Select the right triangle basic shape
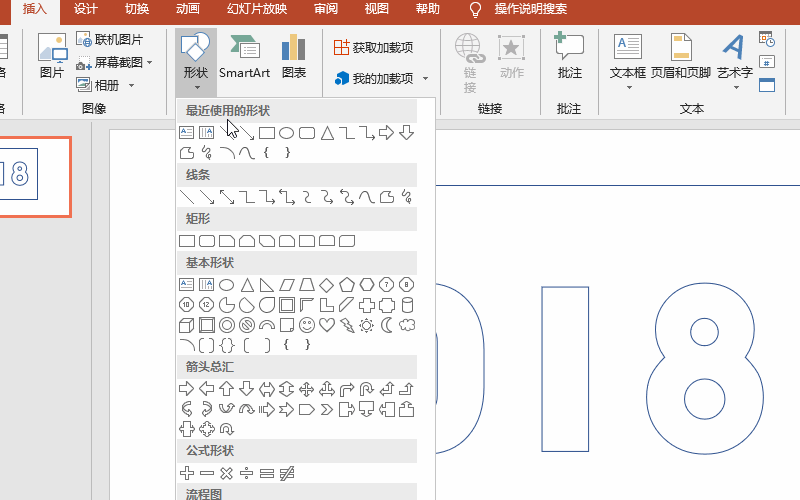800x500 pixels. point(267,285)
